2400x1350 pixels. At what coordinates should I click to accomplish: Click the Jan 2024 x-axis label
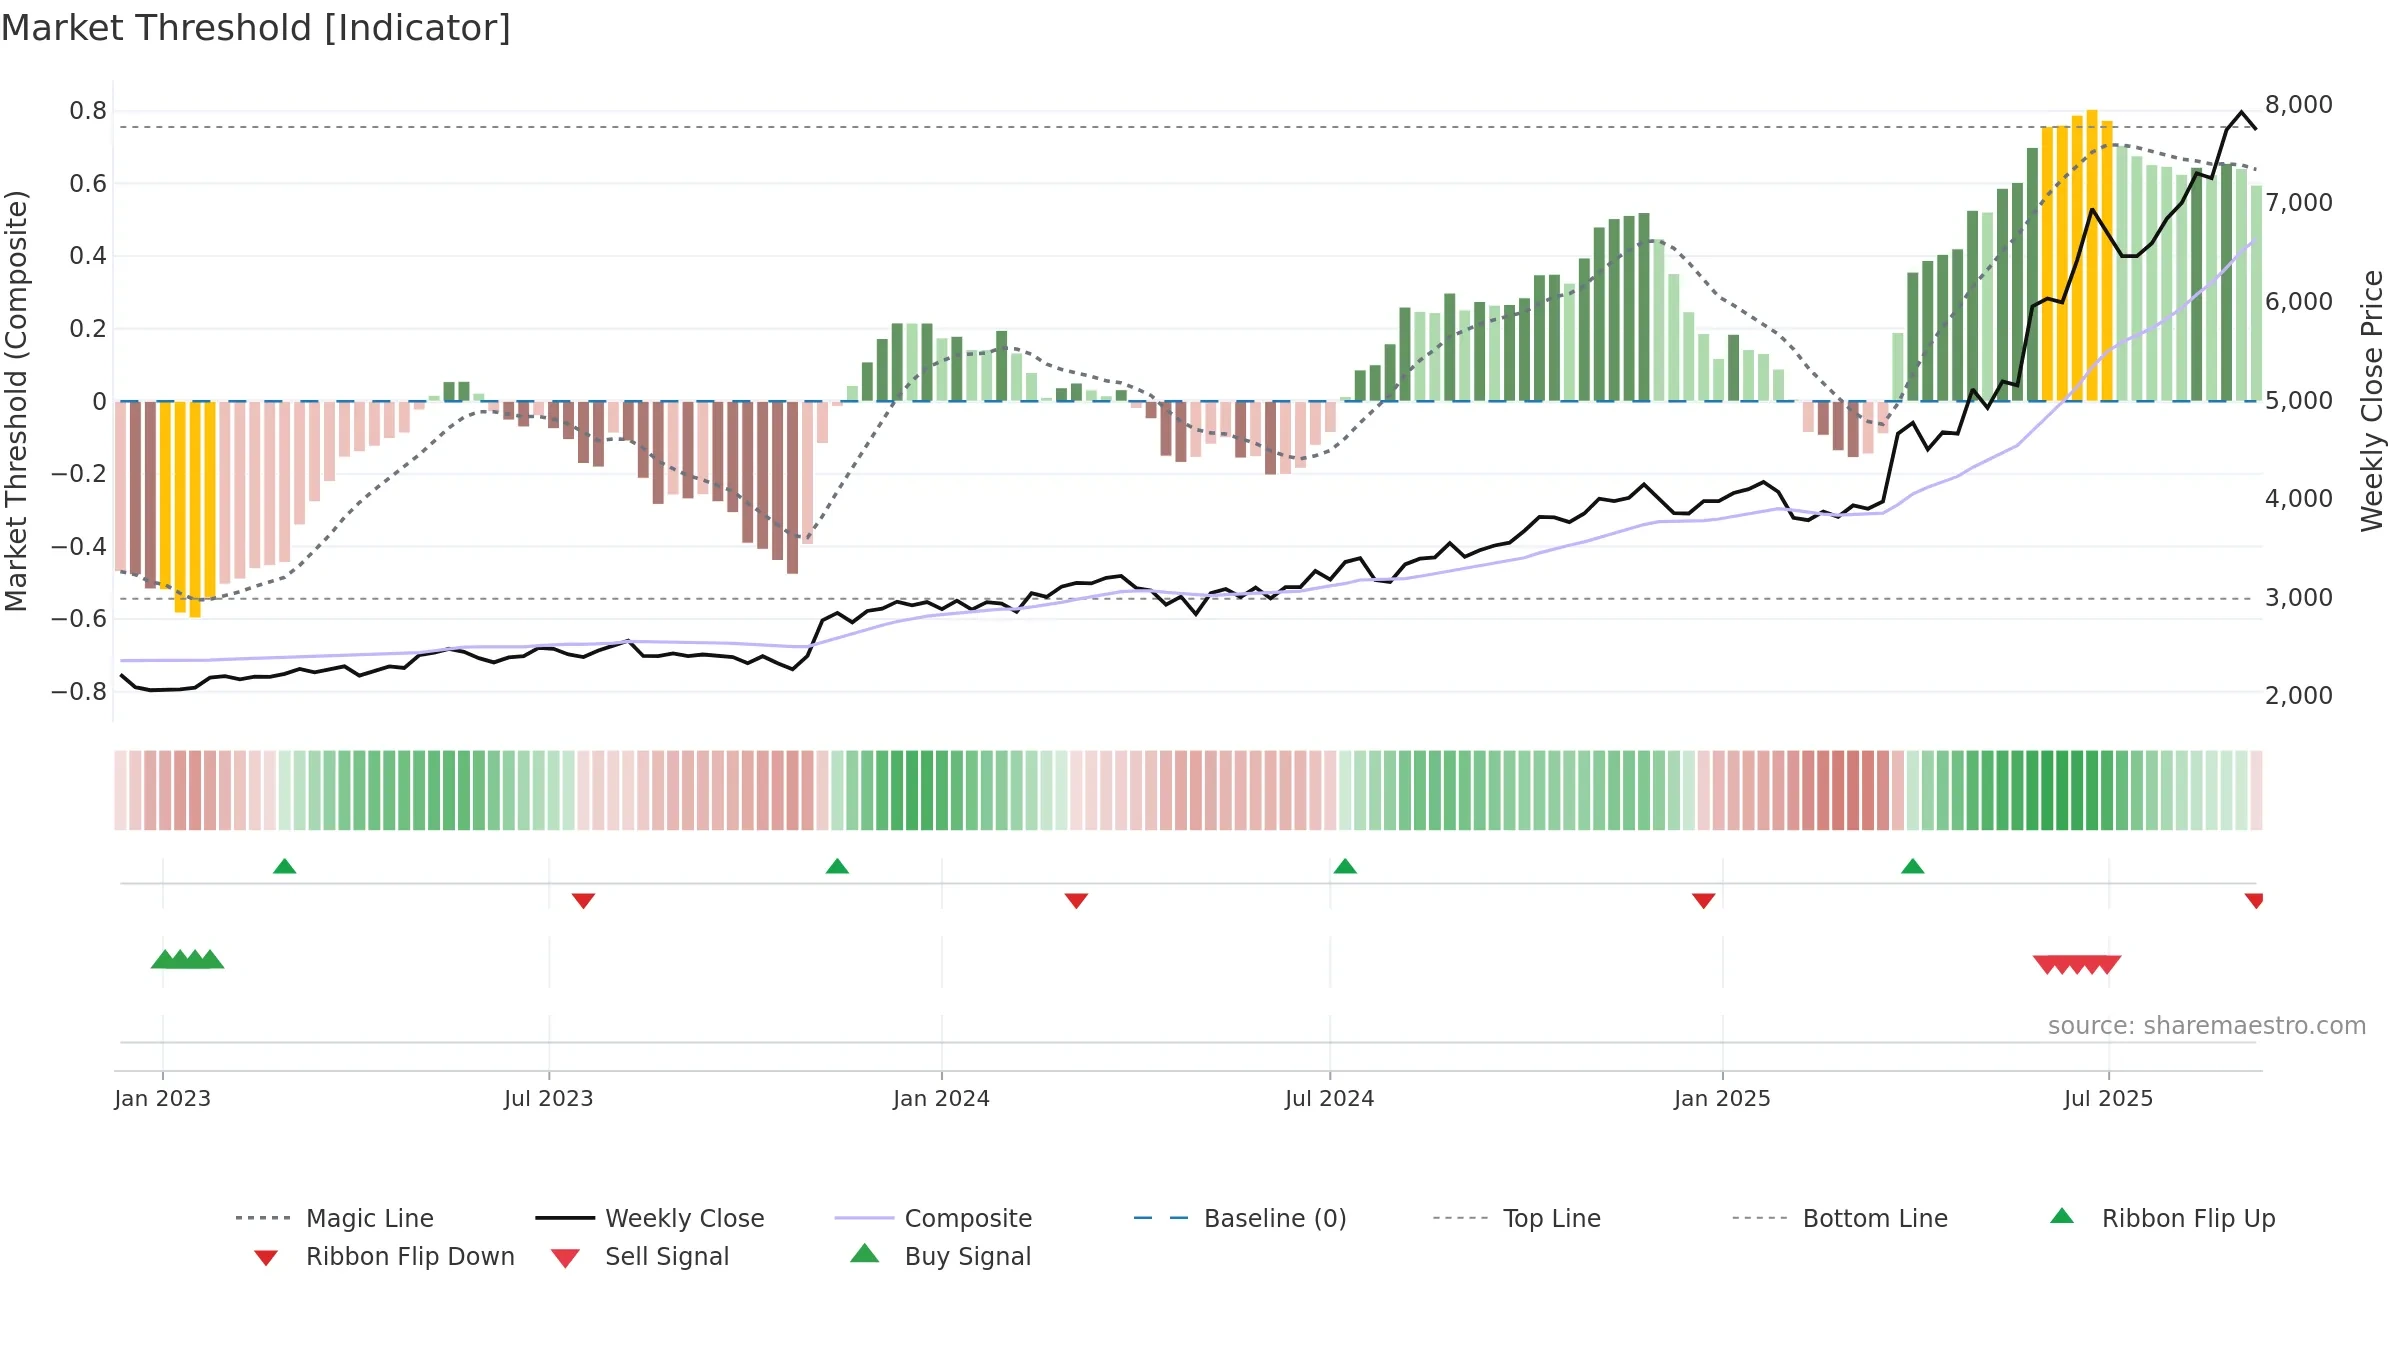pyautogui.click(x=941, y=1099)
